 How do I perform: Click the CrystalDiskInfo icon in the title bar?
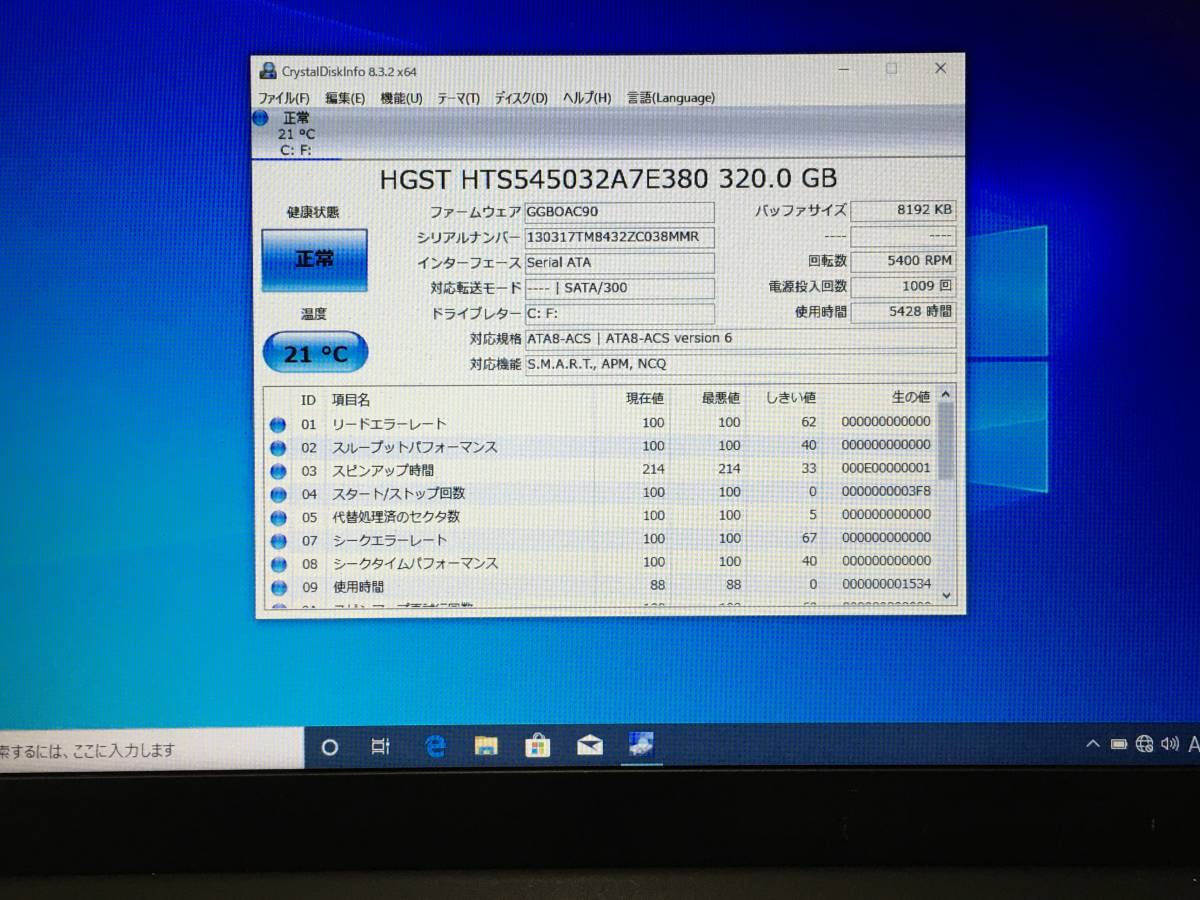coord(267,68)
